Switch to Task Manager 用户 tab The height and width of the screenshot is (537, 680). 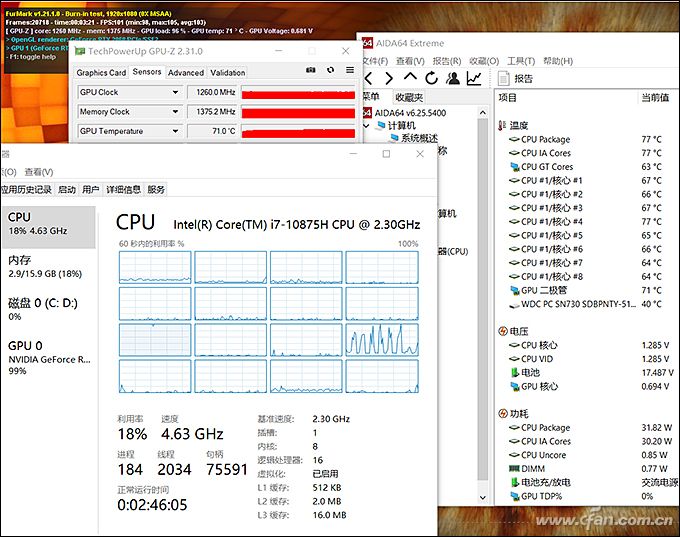90,190
